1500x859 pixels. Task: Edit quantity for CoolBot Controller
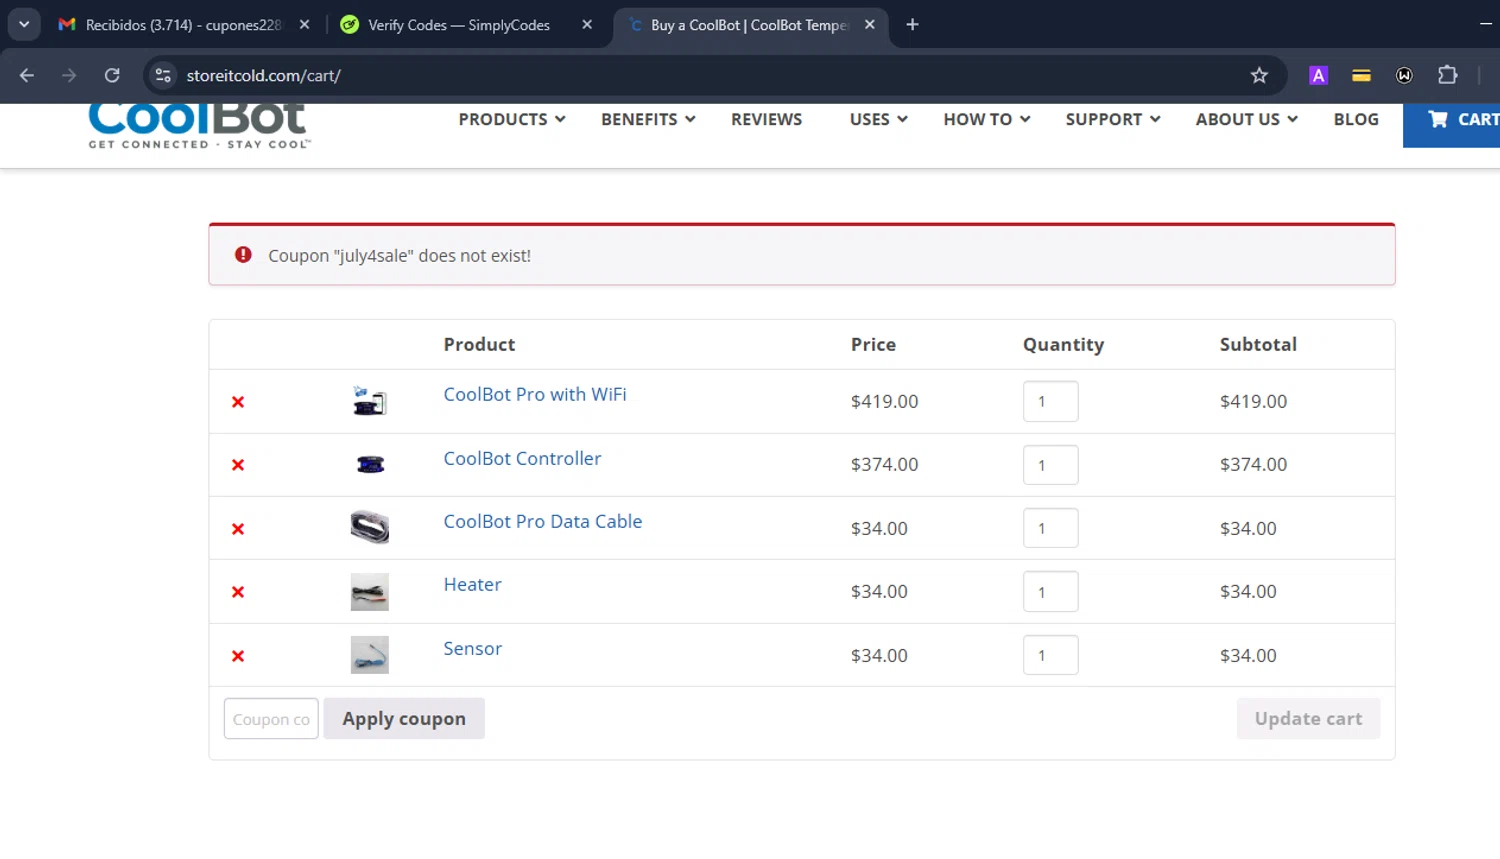click(1051, 465)
